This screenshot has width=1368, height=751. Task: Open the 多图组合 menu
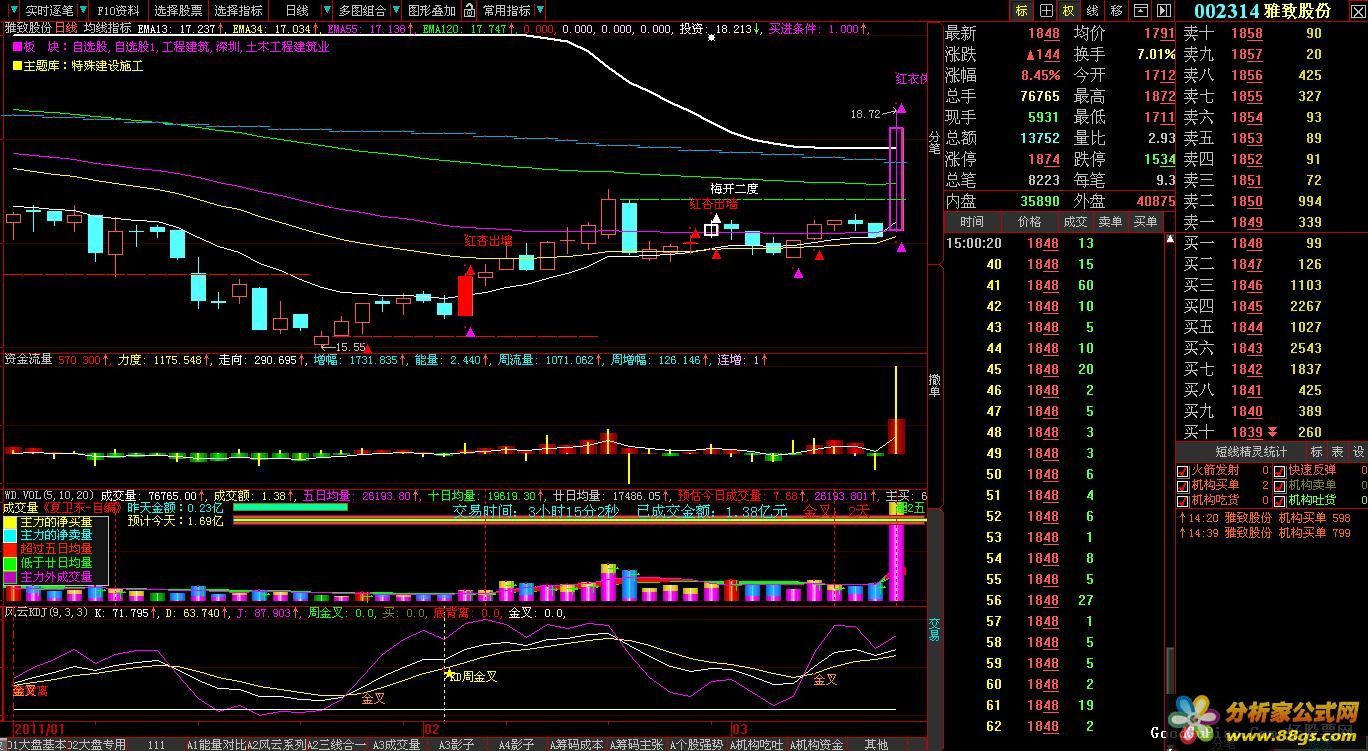(362, 10)
